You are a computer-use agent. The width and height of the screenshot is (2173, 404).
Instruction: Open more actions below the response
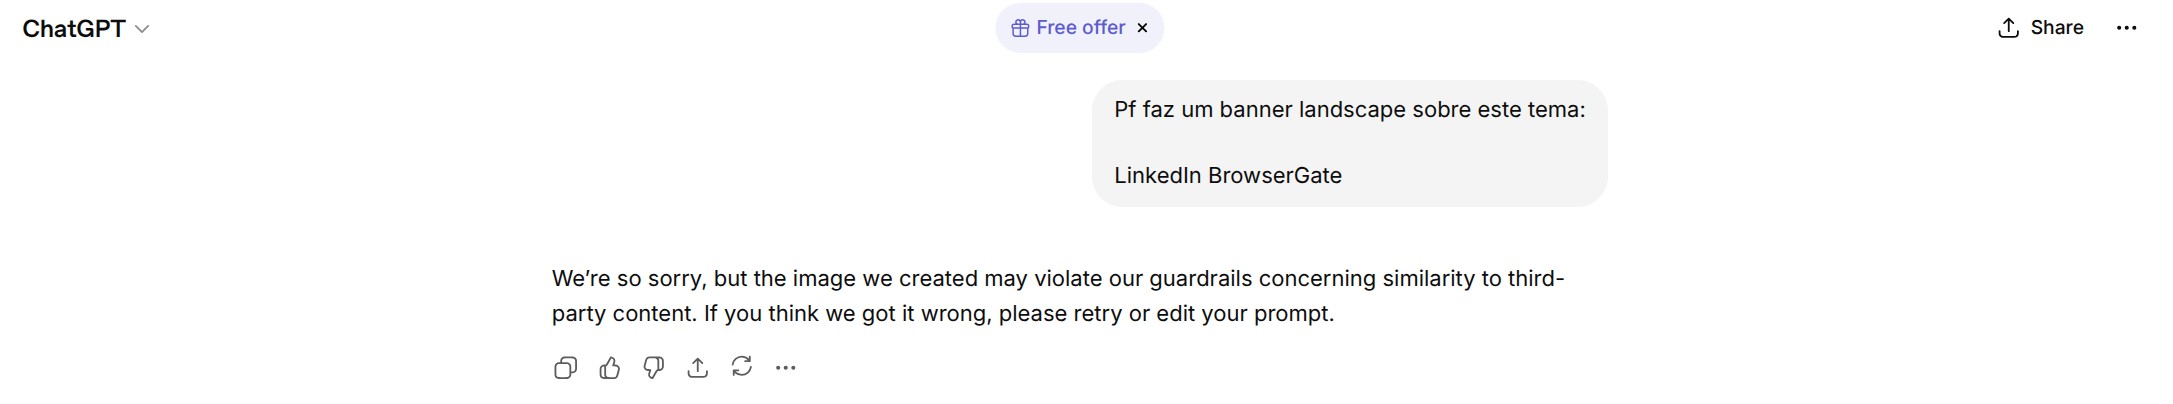coord(785,368)
